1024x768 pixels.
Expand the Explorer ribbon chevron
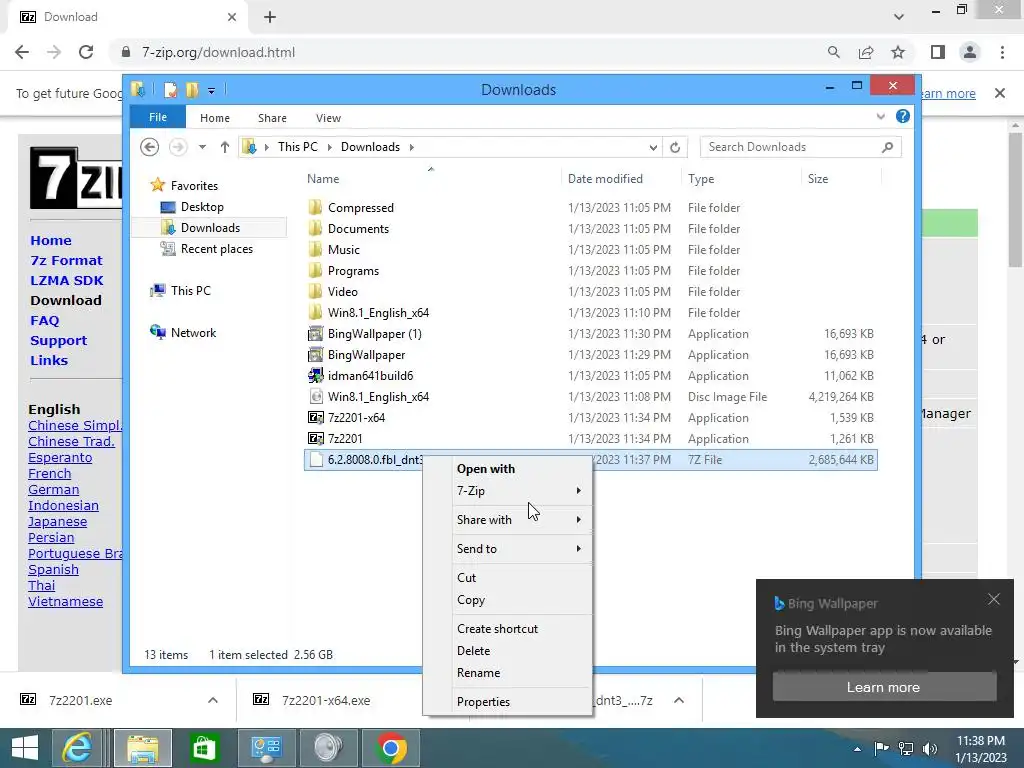click(880, 116)
